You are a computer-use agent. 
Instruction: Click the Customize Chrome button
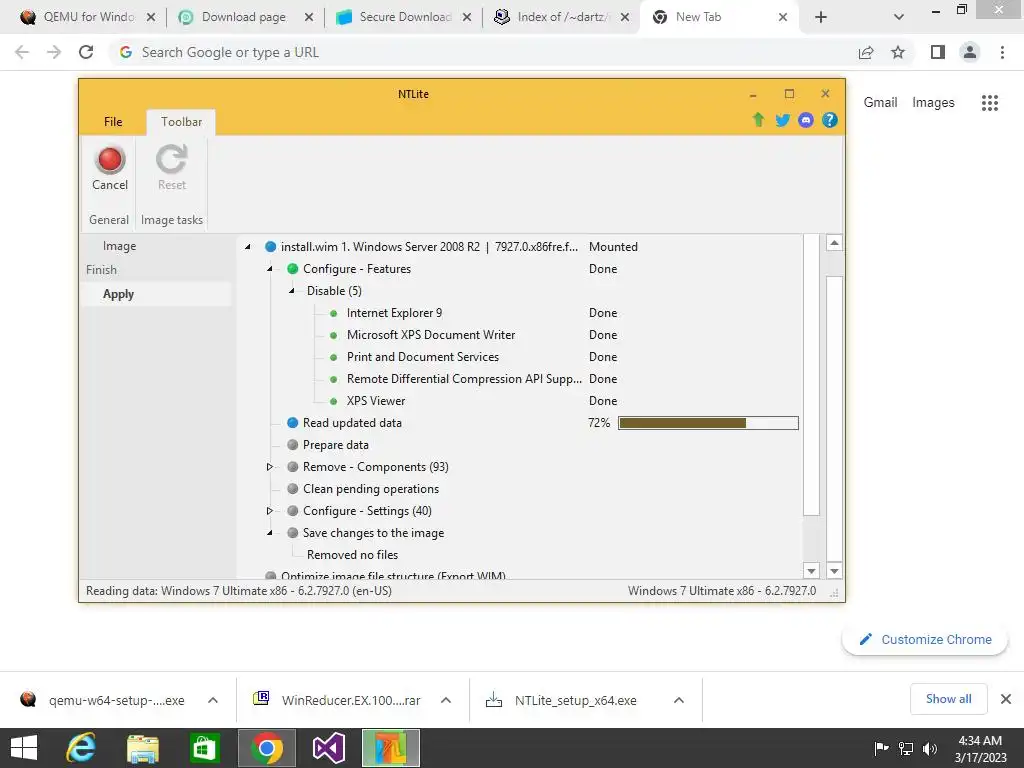click(x=925, y=639)
